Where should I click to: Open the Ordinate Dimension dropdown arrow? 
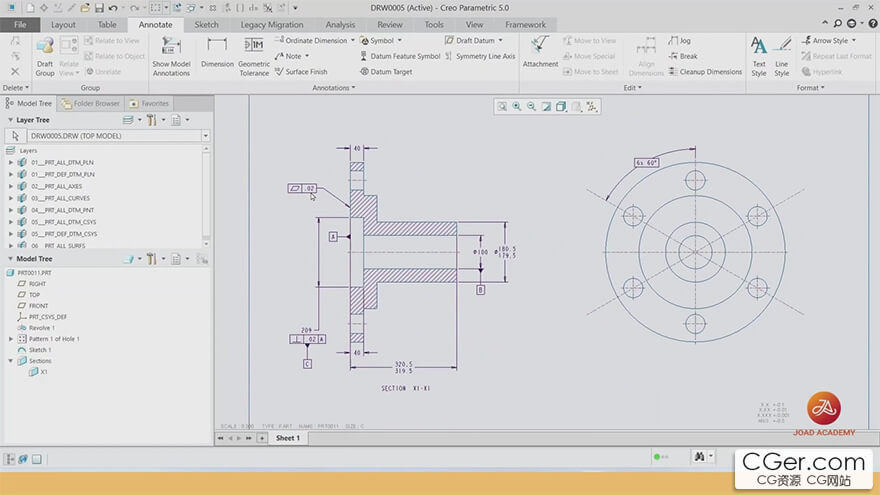click(x=354, y=41)
